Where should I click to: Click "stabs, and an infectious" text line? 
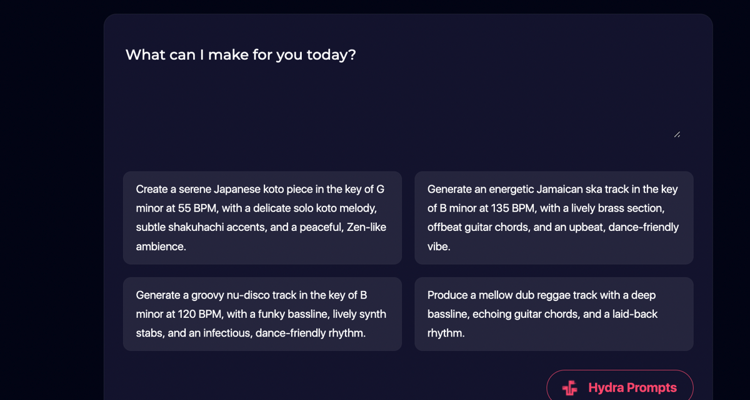(x=194, y=333)
